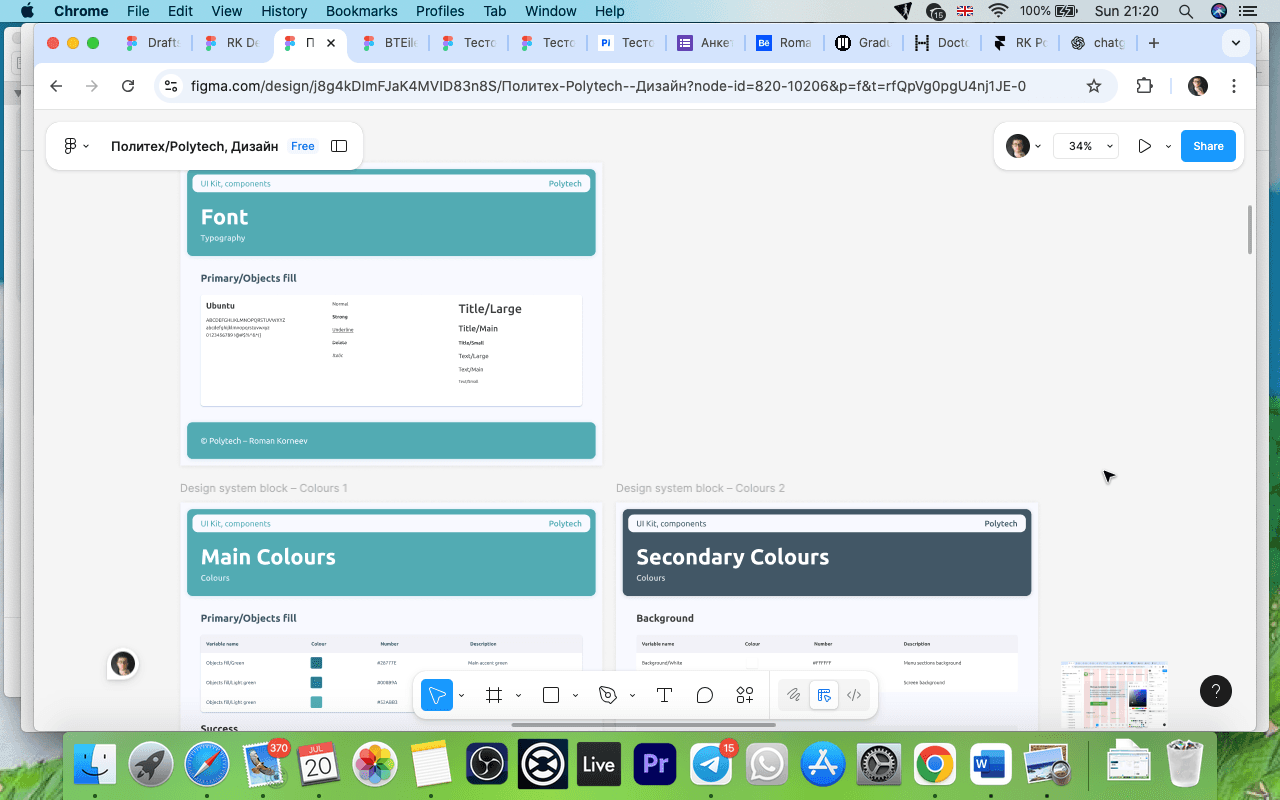Open shape tools dropdown chevron
The image size is (1280, 800).
click(575, 695)
